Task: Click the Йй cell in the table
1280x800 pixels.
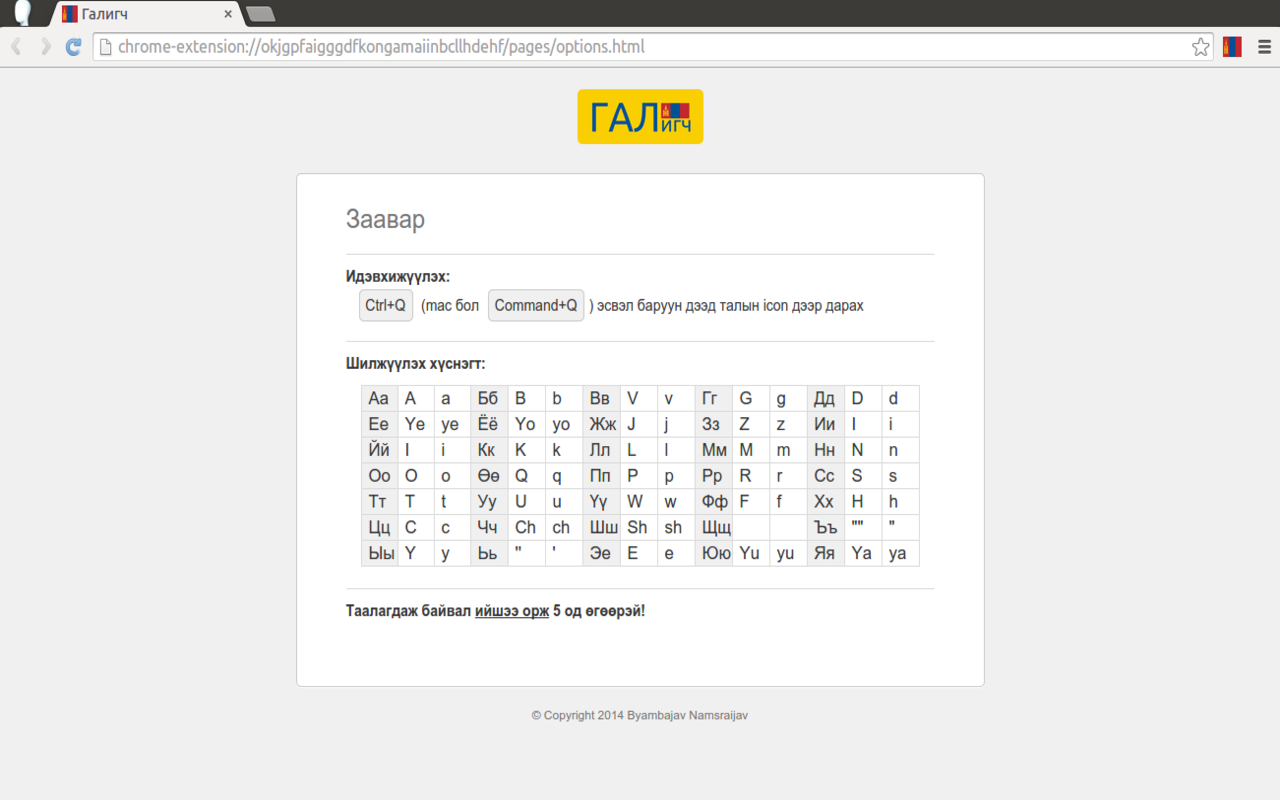Action: pos(380,450)
